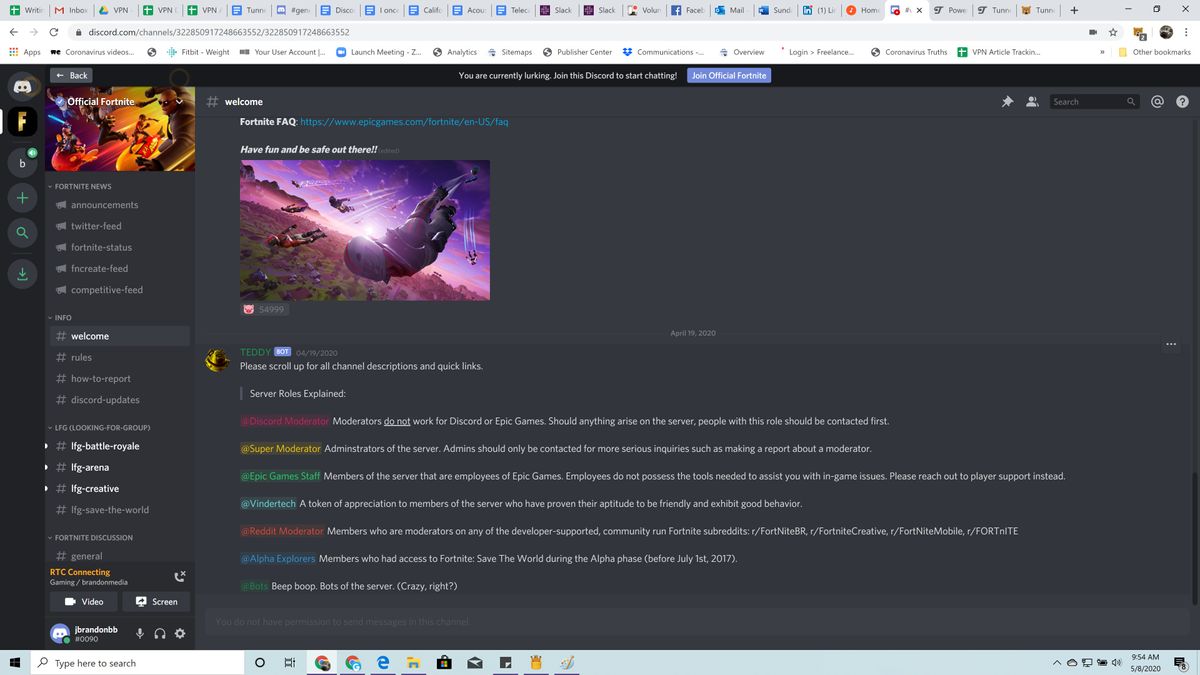Collapse the LFG (LOOKING-FOR-GROUP) category
This screenshot has height=675, width=1200.
[x=105, y=427]
